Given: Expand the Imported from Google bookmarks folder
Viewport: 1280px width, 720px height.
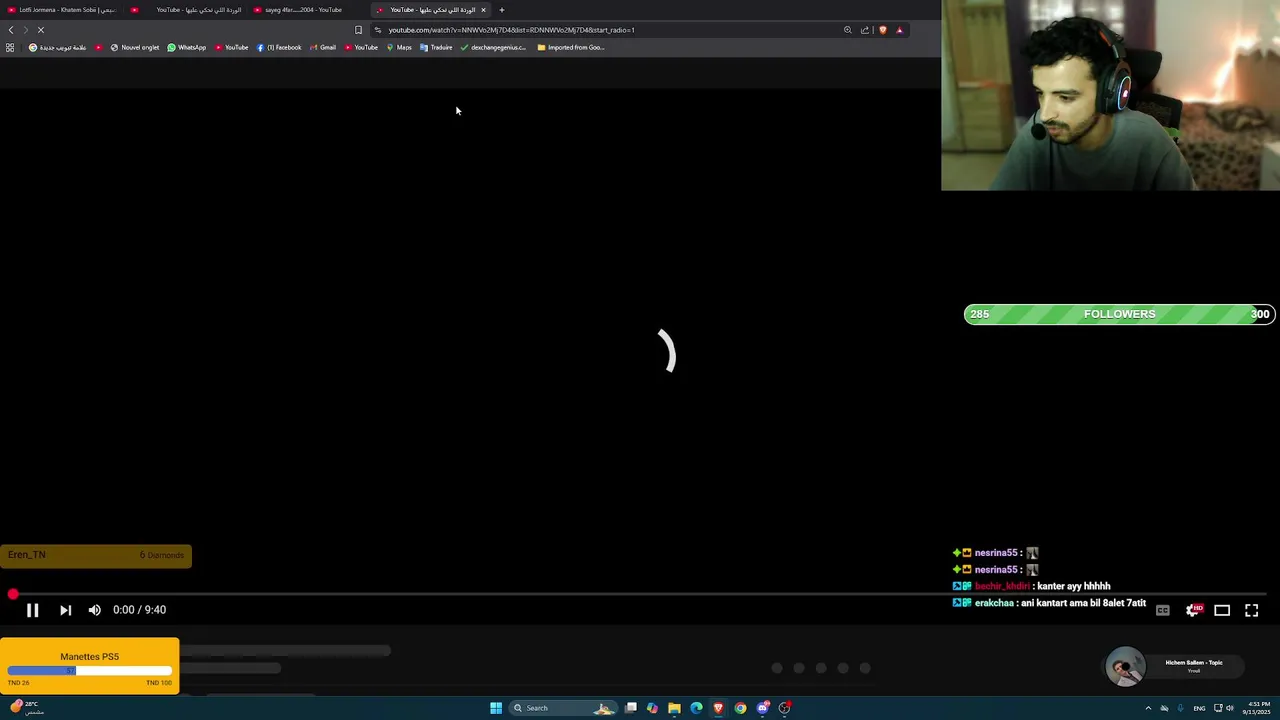Looking at the screenshot, I should click(571, 47).
